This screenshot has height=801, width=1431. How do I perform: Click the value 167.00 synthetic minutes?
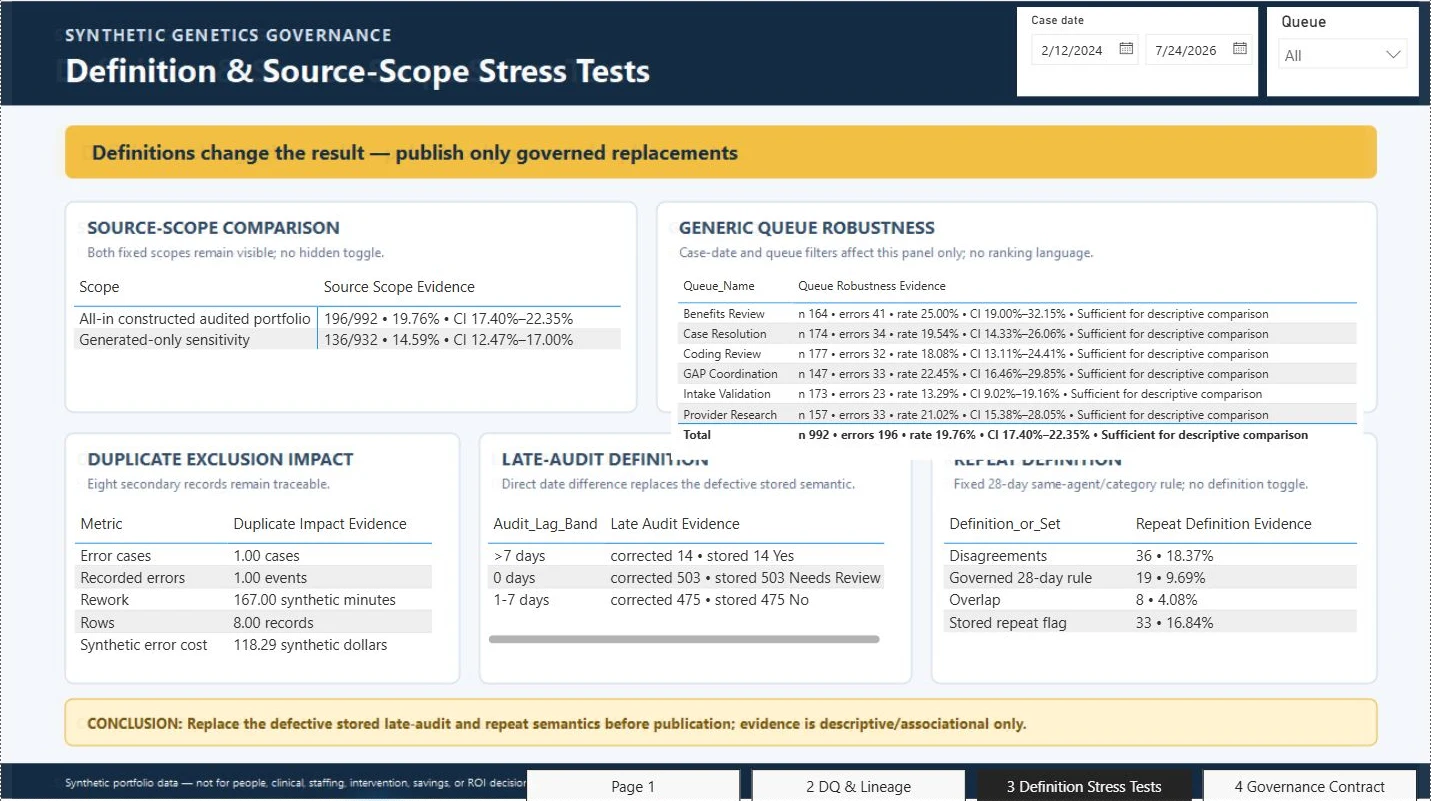tap(315, 600)
